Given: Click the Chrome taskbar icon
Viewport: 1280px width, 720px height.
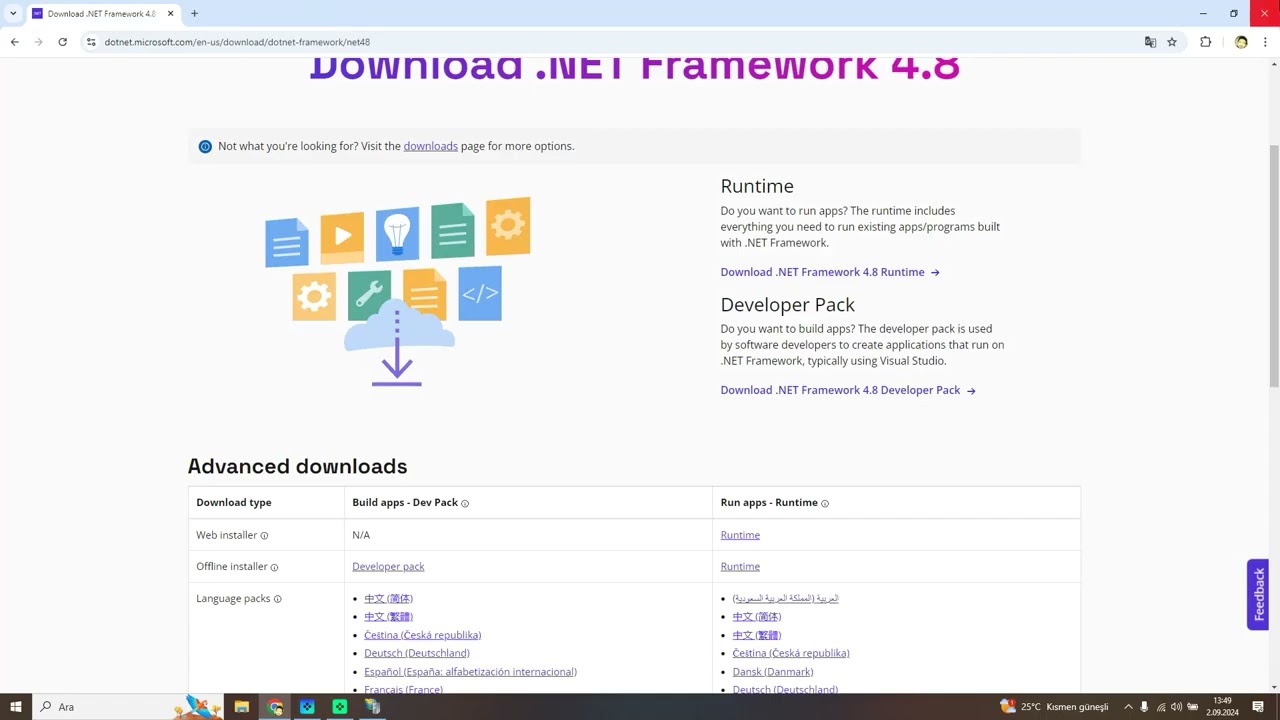Looking at the screenshot, I should point(275,707).
